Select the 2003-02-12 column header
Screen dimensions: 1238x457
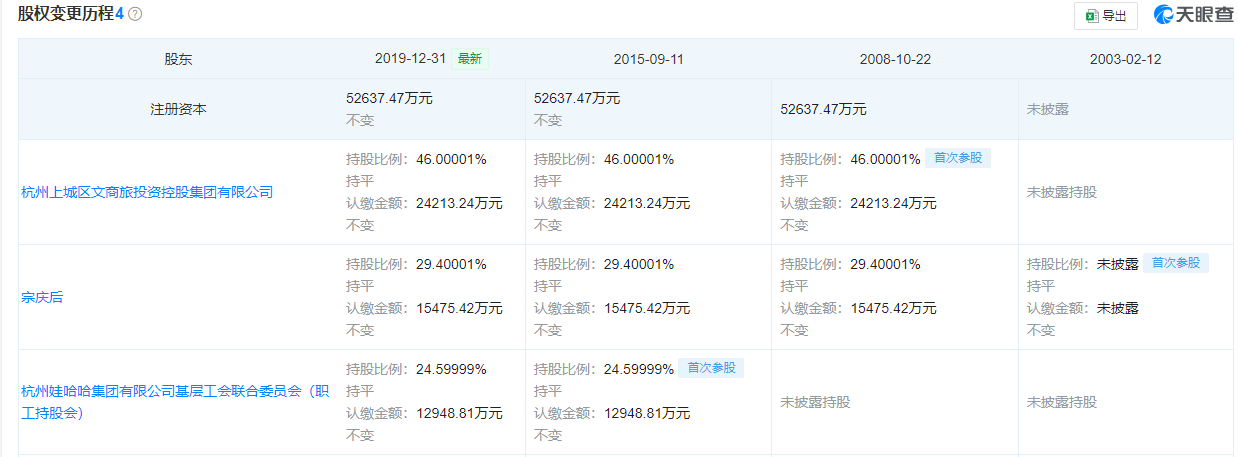[x=1126, y=59]
